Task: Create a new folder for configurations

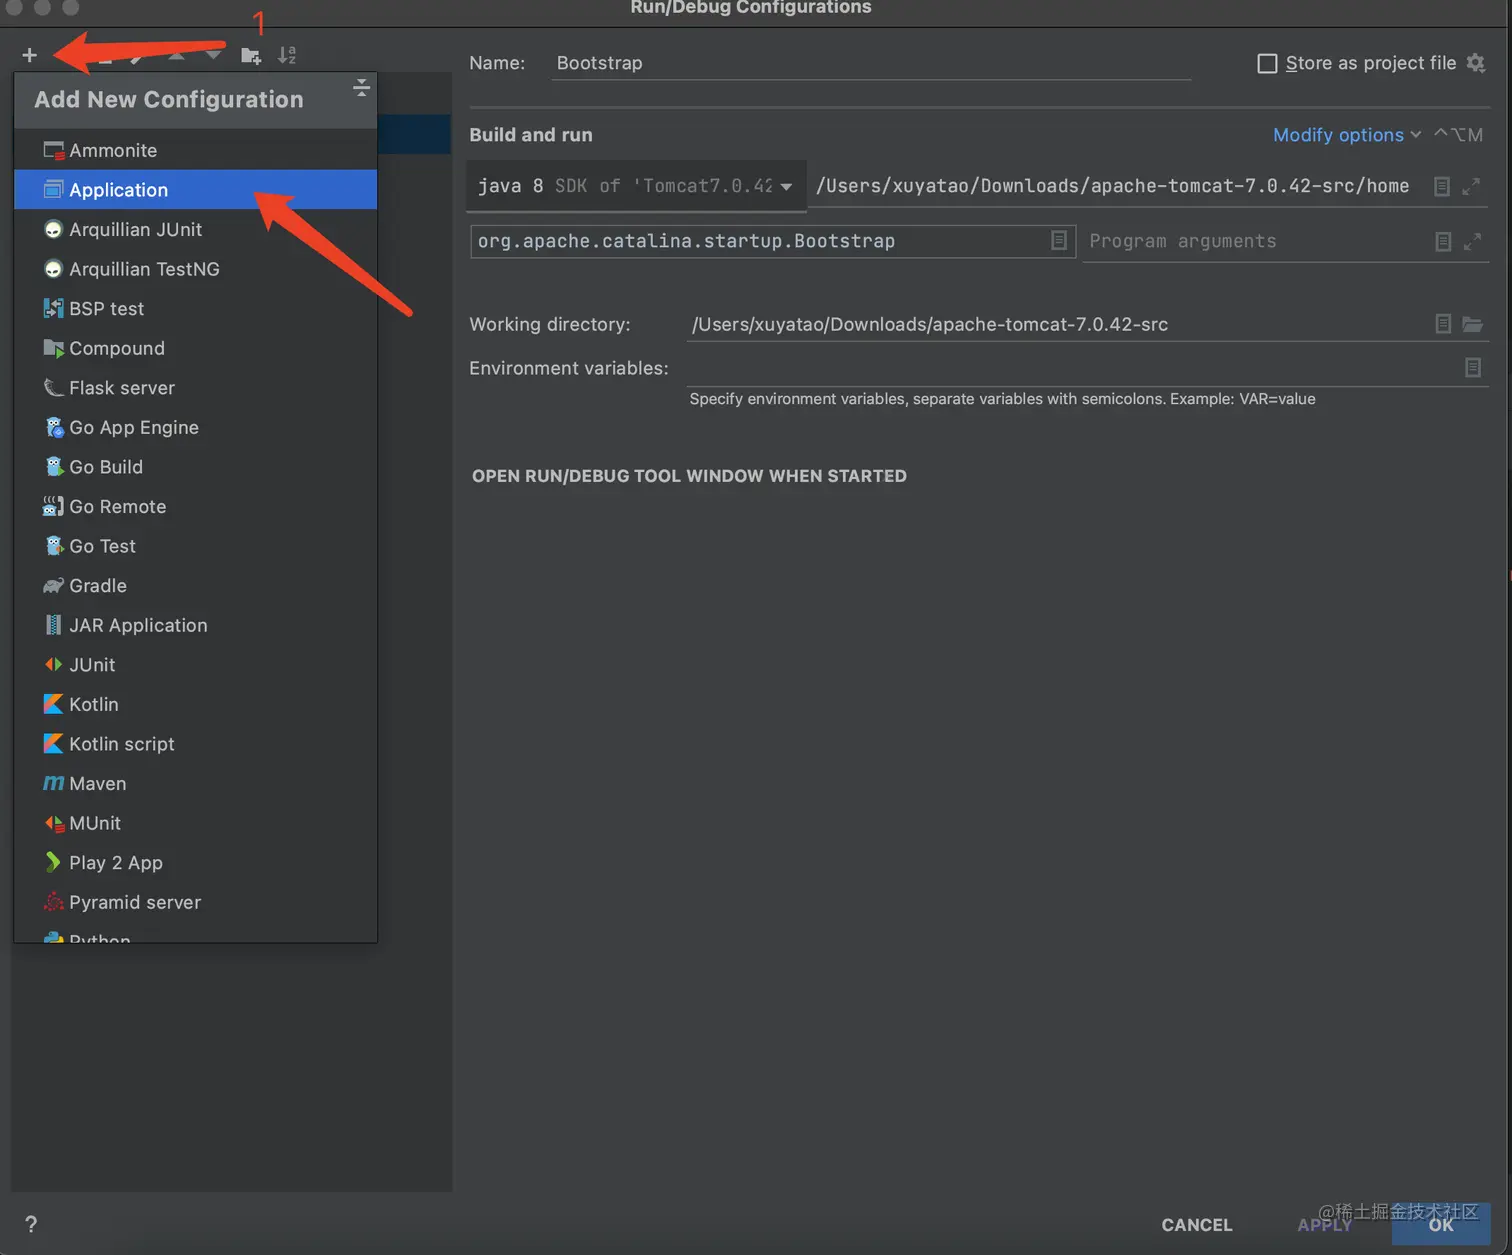Action: pyautogui.click(x=251, y=56)
